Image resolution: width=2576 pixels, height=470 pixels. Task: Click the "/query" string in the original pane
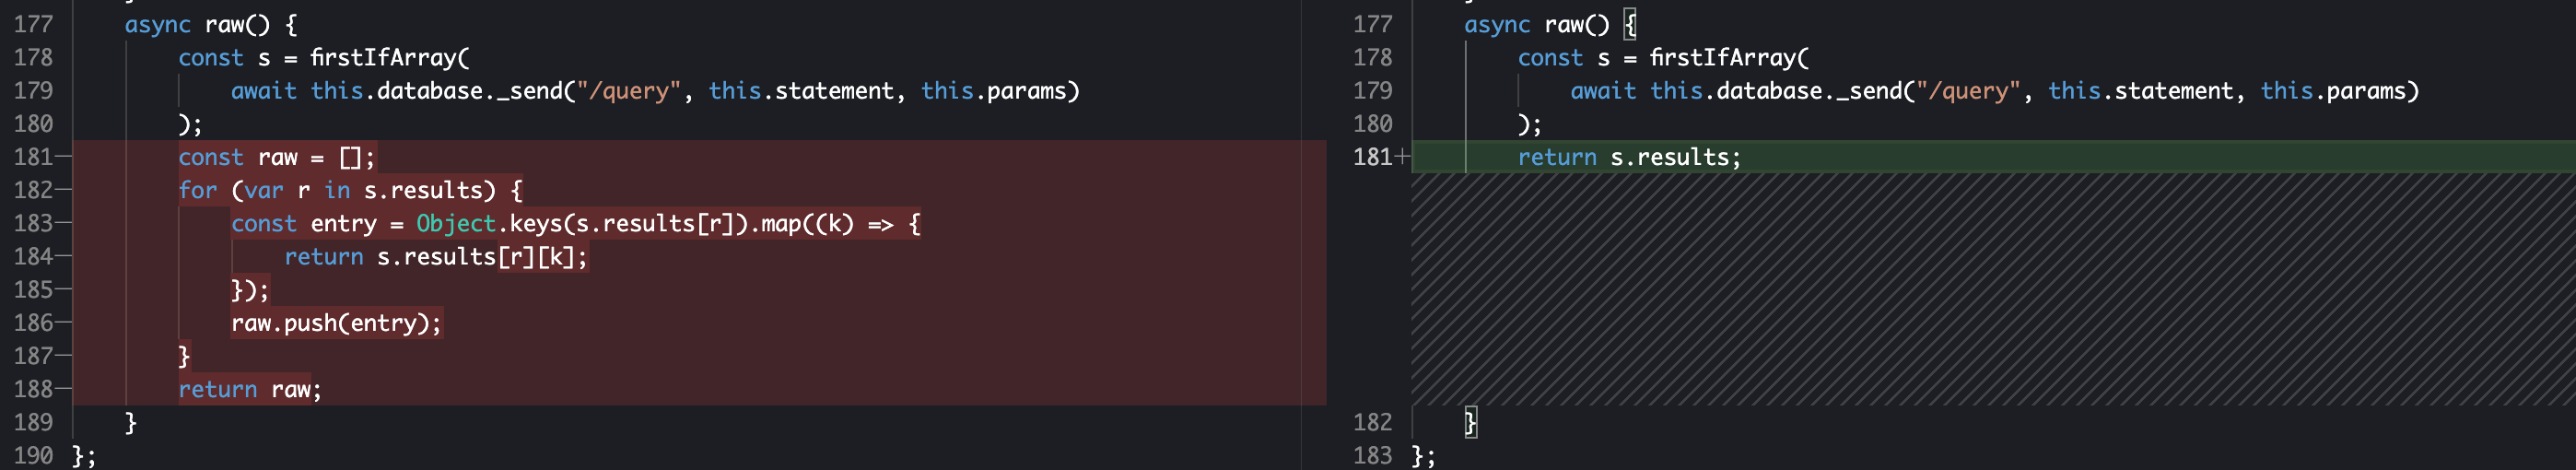(629, 91)
